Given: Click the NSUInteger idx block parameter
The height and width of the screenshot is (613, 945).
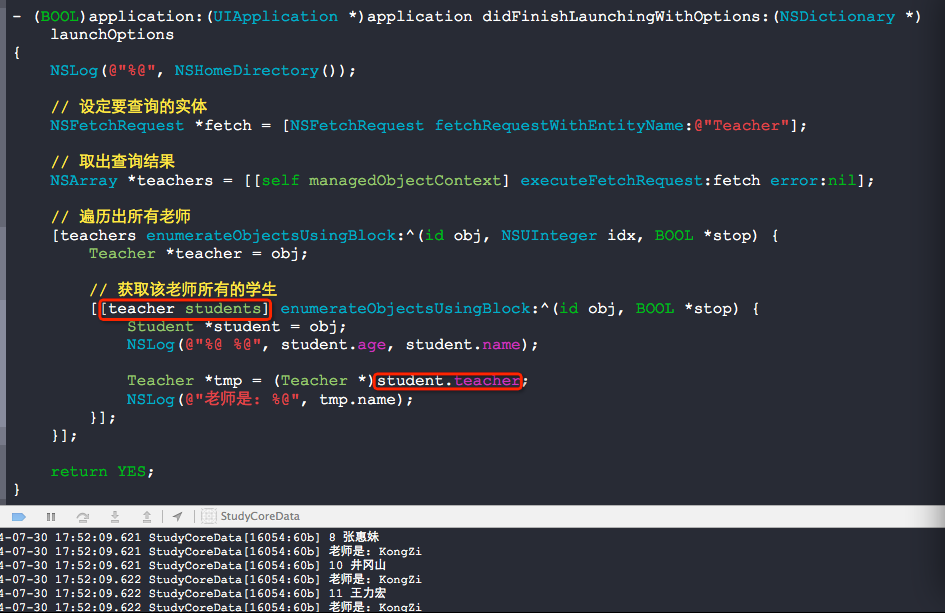Looking at the screenshot, I should coord(568,235).
